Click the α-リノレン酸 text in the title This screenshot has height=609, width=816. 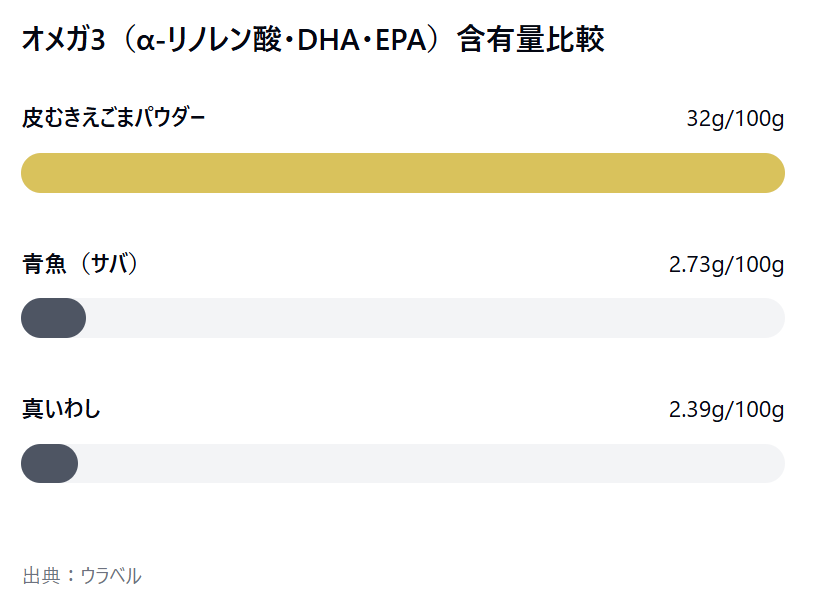pyautogui.click(x=209, y=40)
